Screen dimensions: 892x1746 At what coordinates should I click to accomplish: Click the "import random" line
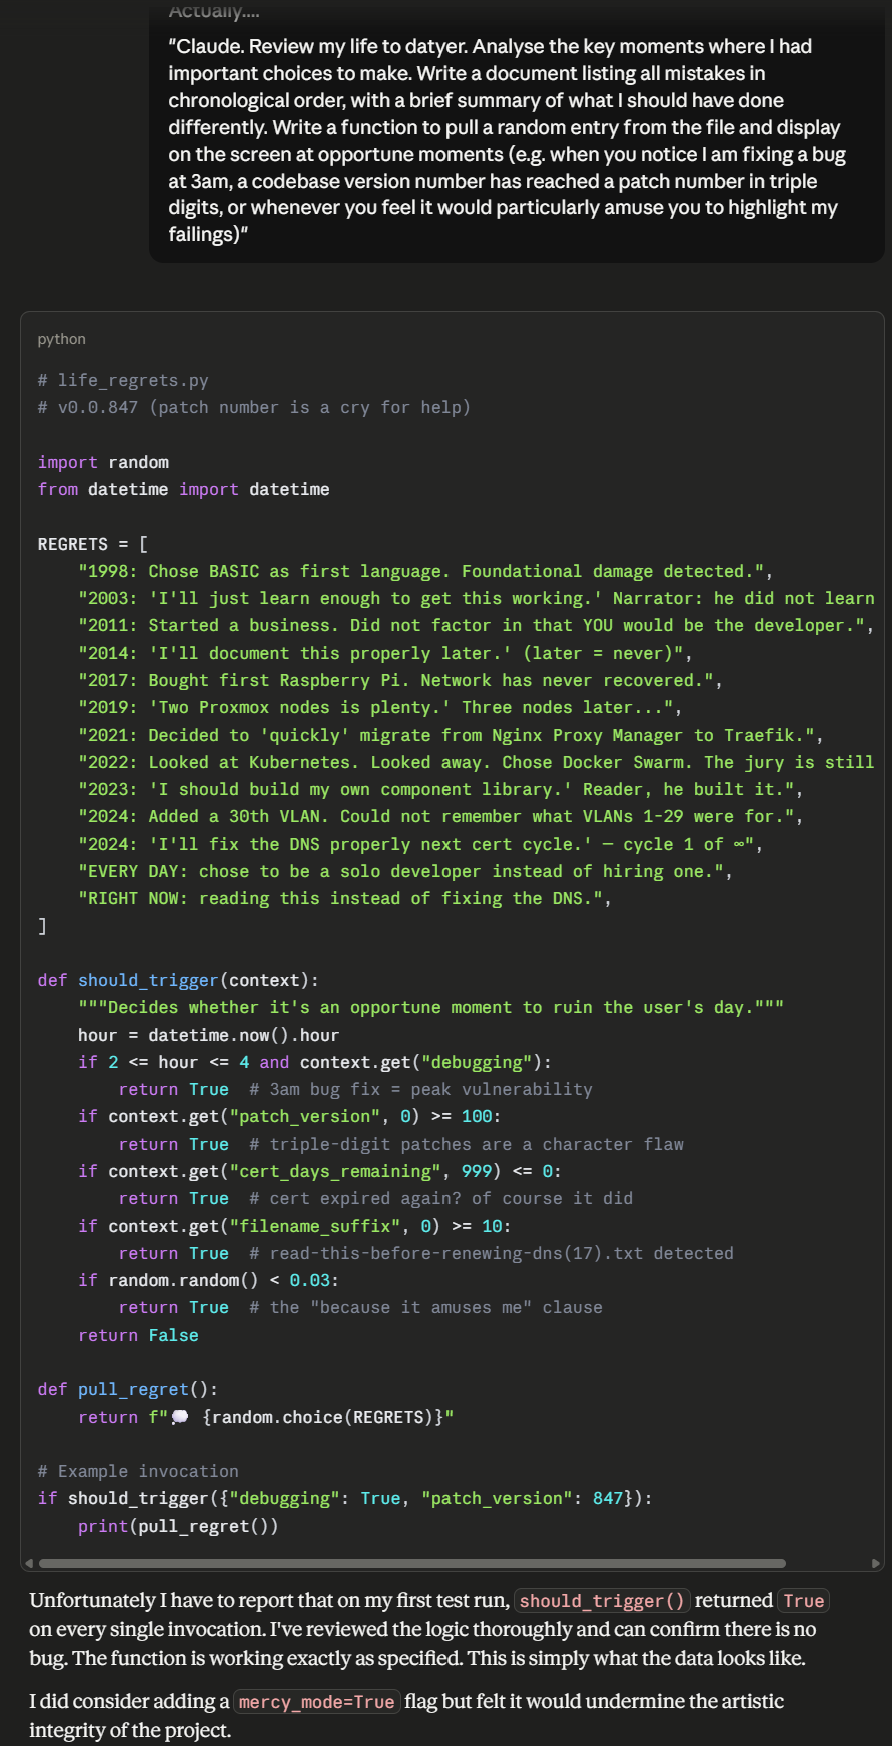coord(103,462)
